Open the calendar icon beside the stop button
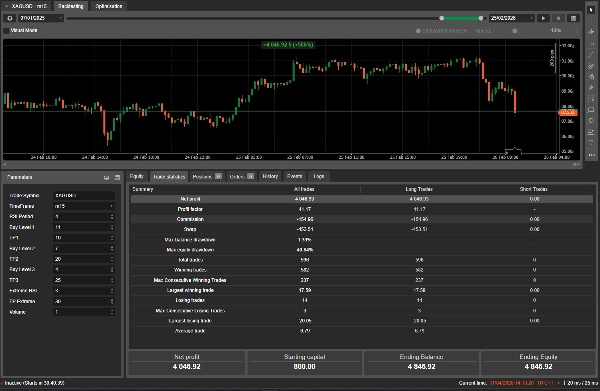Image resolution: width=600 pixels, height=391 pixels. (x=573, y=18)
